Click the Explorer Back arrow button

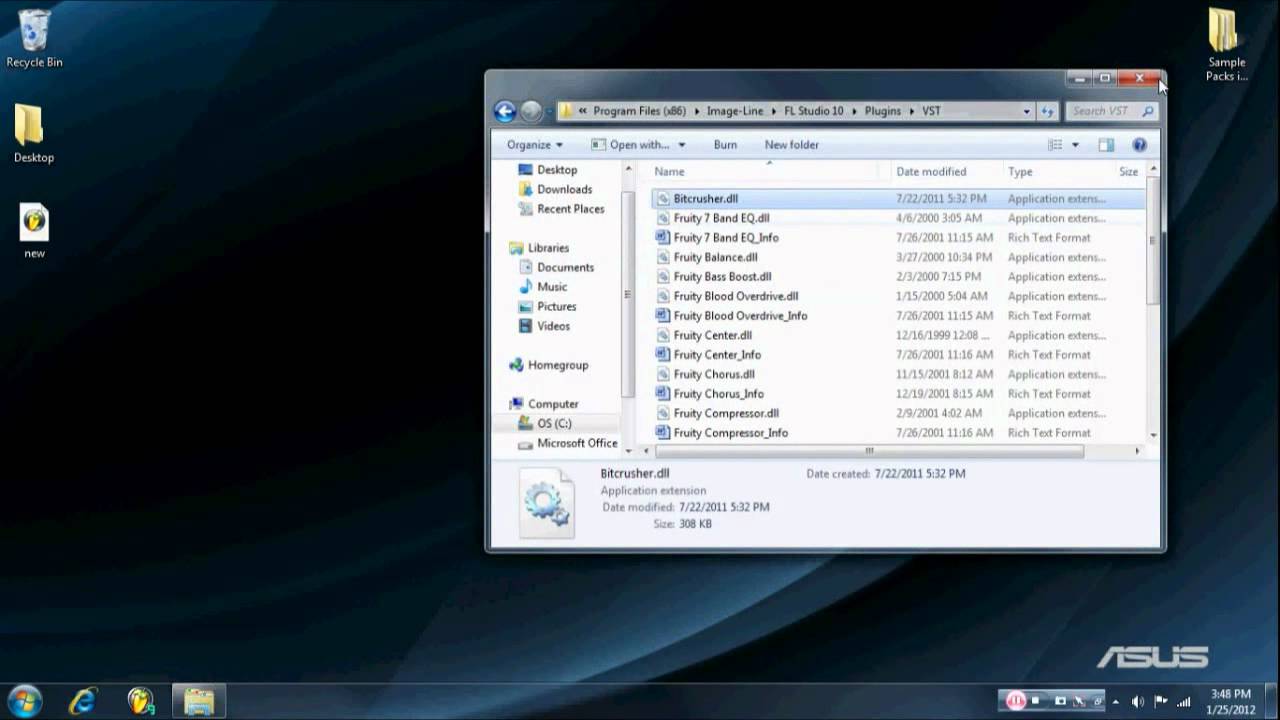coord(505,111)
